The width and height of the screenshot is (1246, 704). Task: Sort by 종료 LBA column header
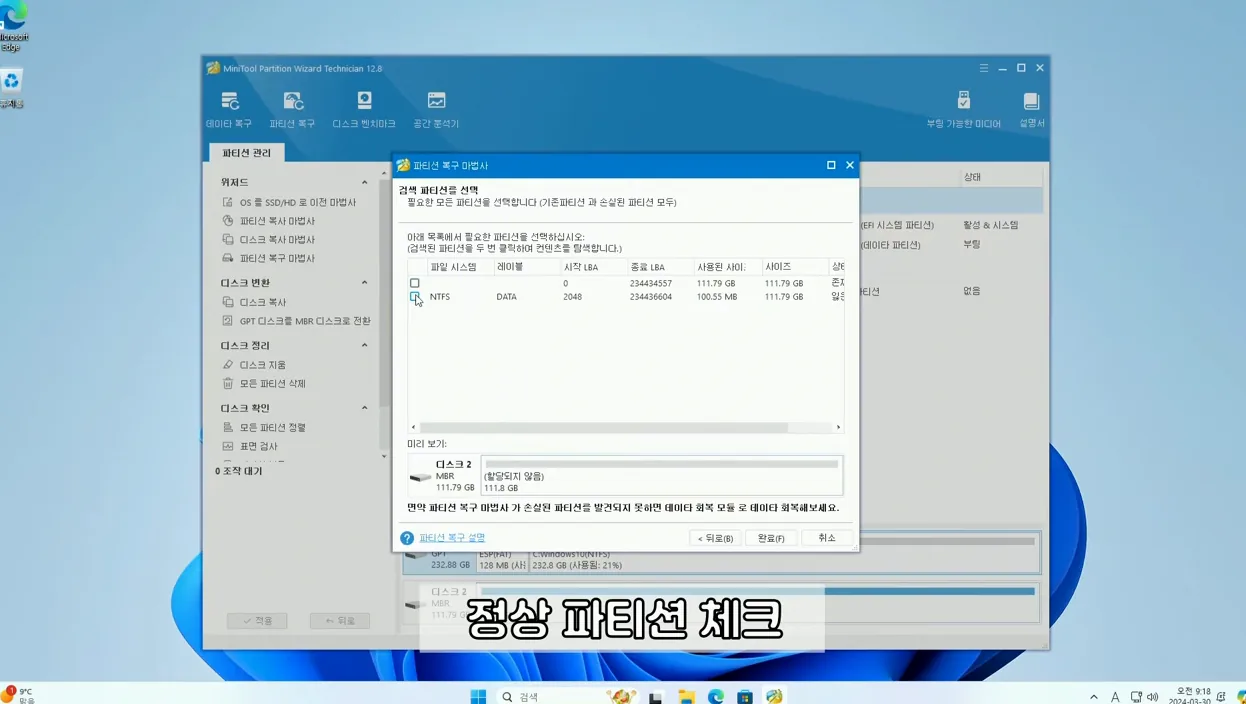coord(660,267)
